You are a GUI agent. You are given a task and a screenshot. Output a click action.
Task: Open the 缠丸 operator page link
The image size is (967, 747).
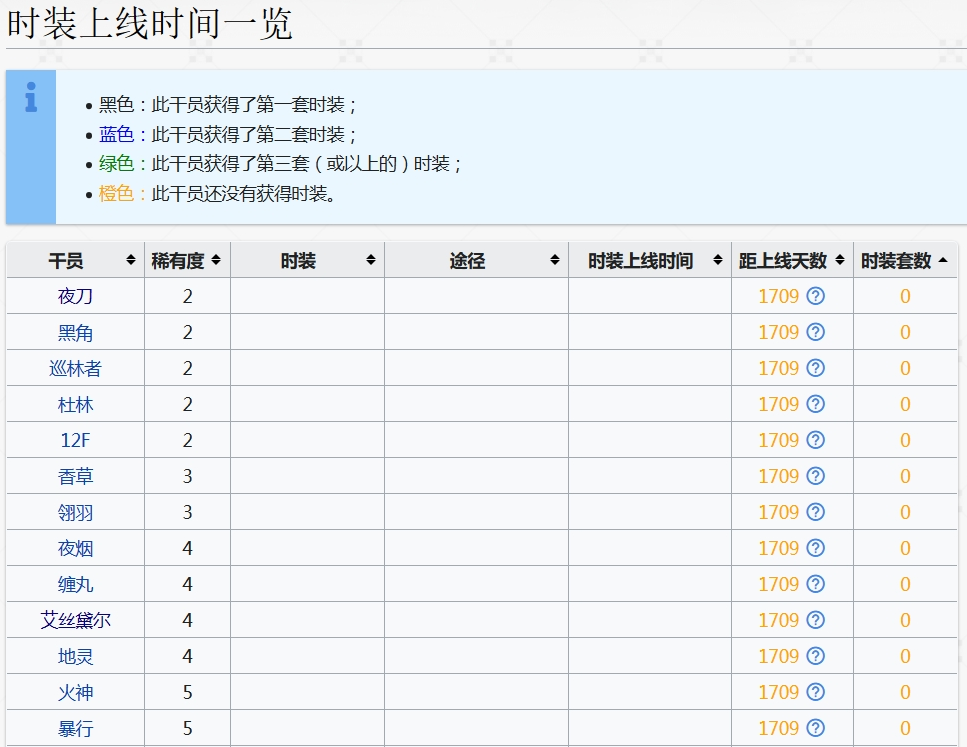coord(74,584)
